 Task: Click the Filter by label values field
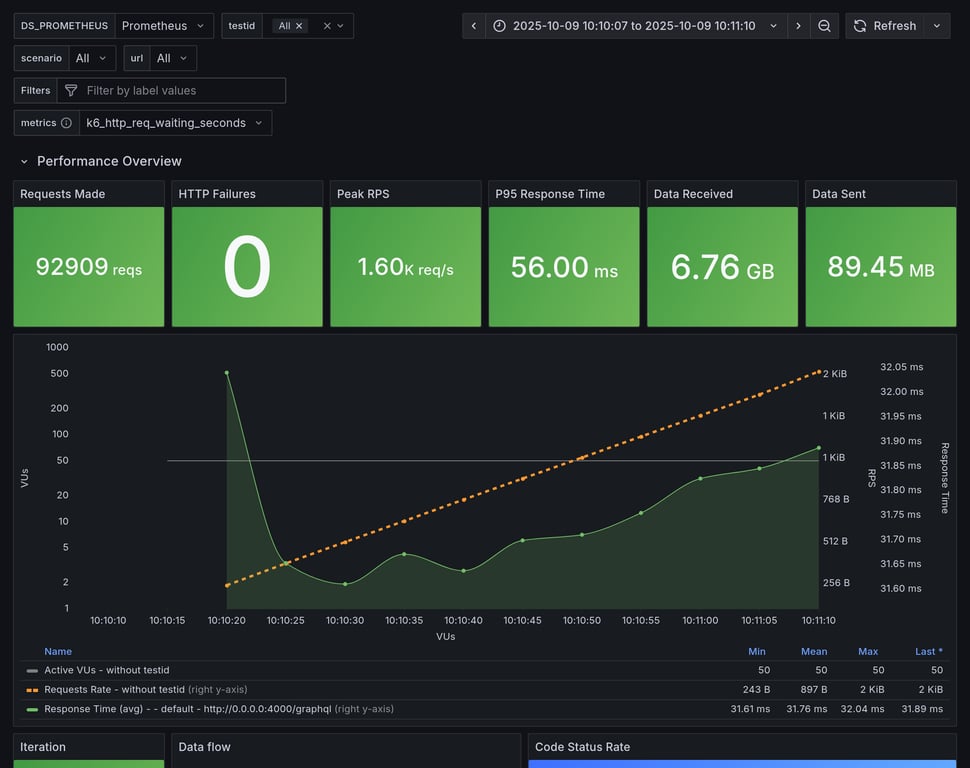tap(171, 90)
